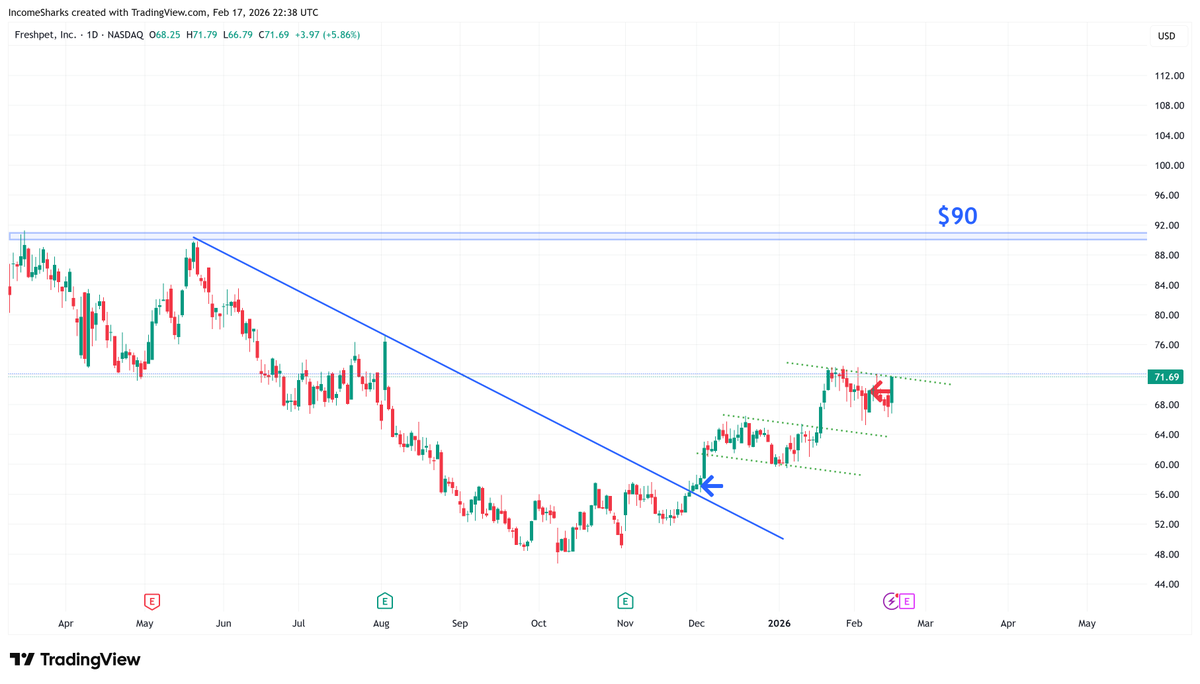Click the Feb time axis label
The image size is (1200, 684).
tap(854, 624)
